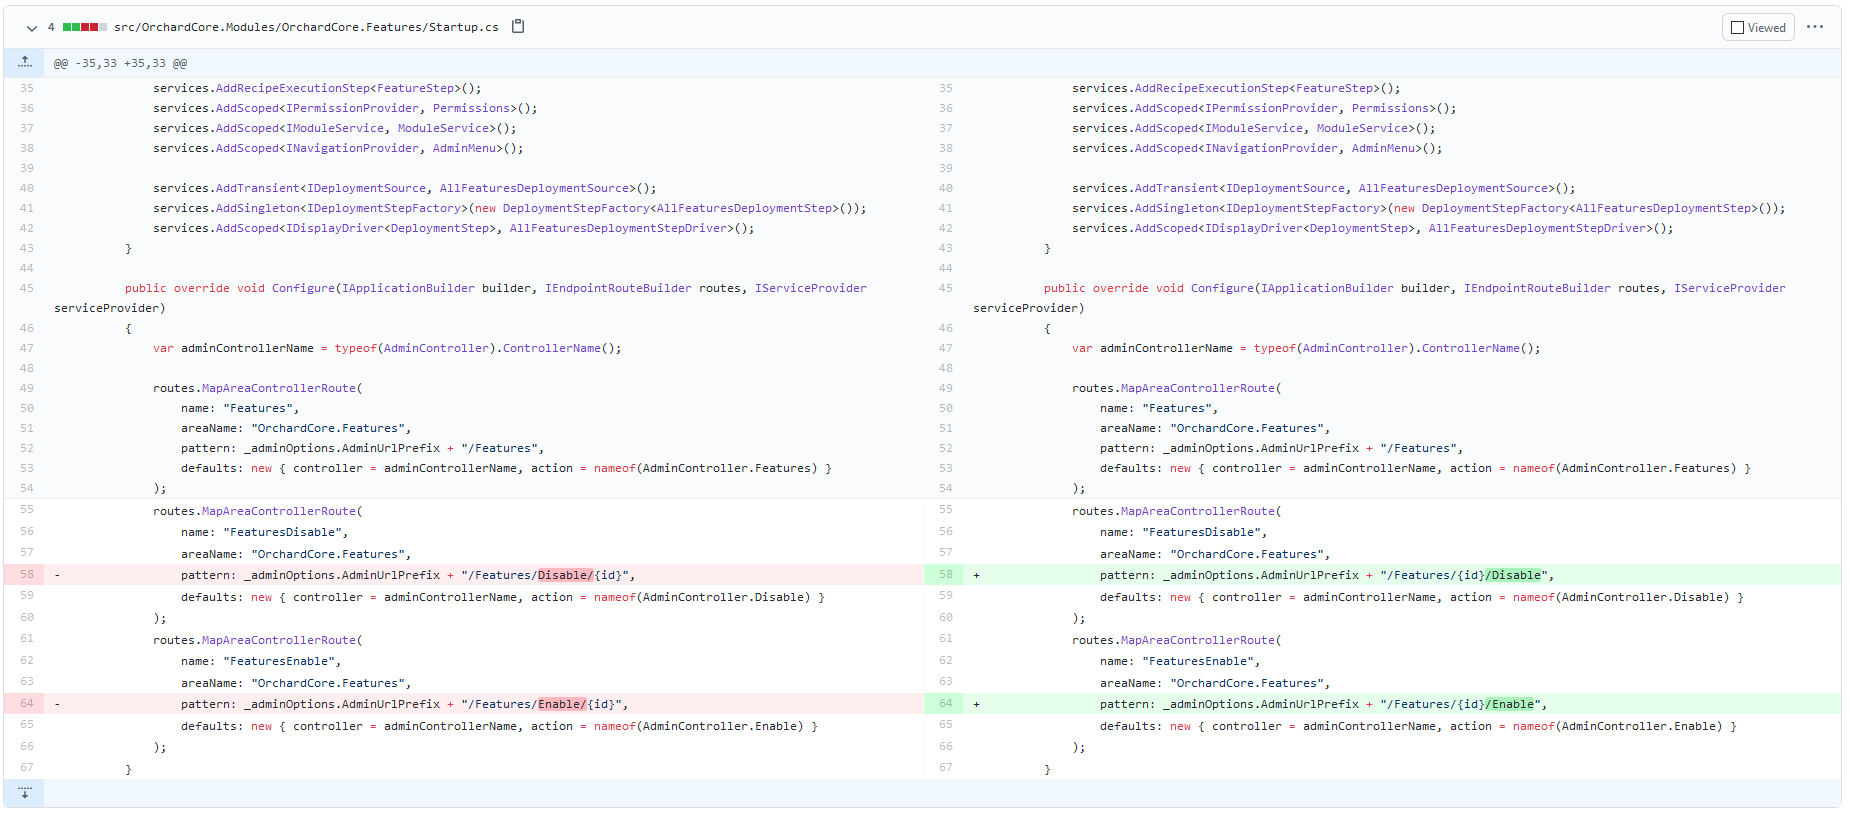Click MapAreaControllerRoute on left line 49
This screenshot has width=1850, height=817.
click(279, 388)
